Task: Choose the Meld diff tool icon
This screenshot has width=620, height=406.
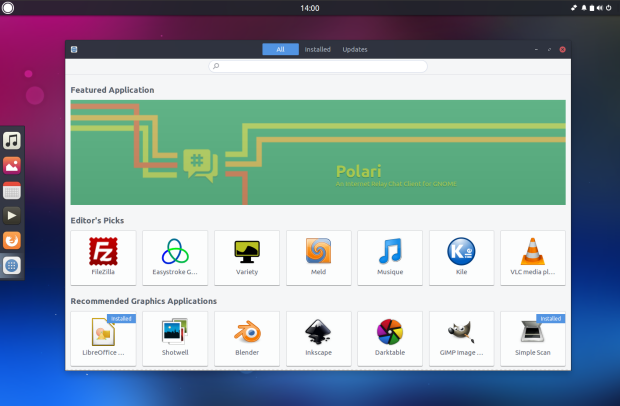Action: tap(318, 251)
